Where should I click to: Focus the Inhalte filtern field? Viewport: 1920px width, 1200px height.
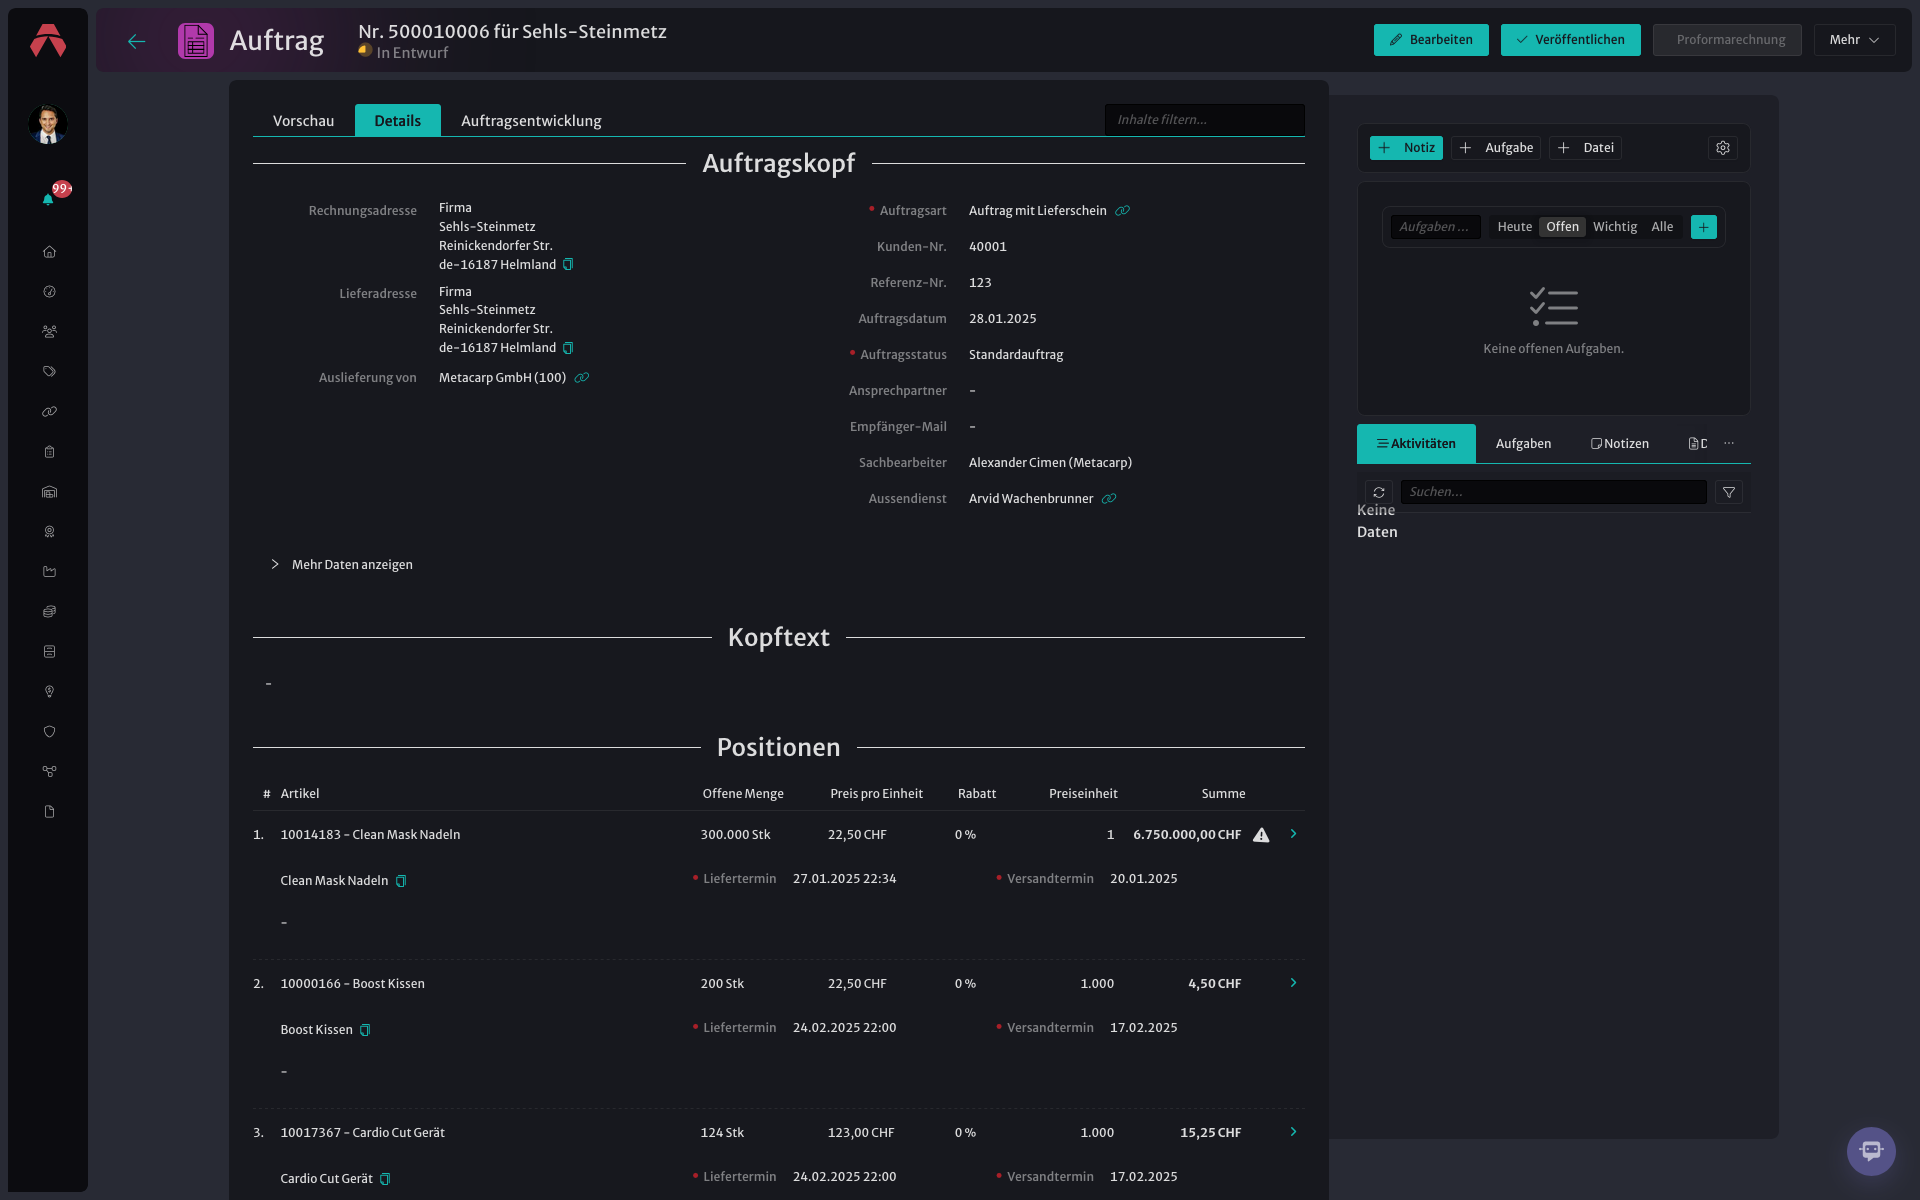(1205, 120)
